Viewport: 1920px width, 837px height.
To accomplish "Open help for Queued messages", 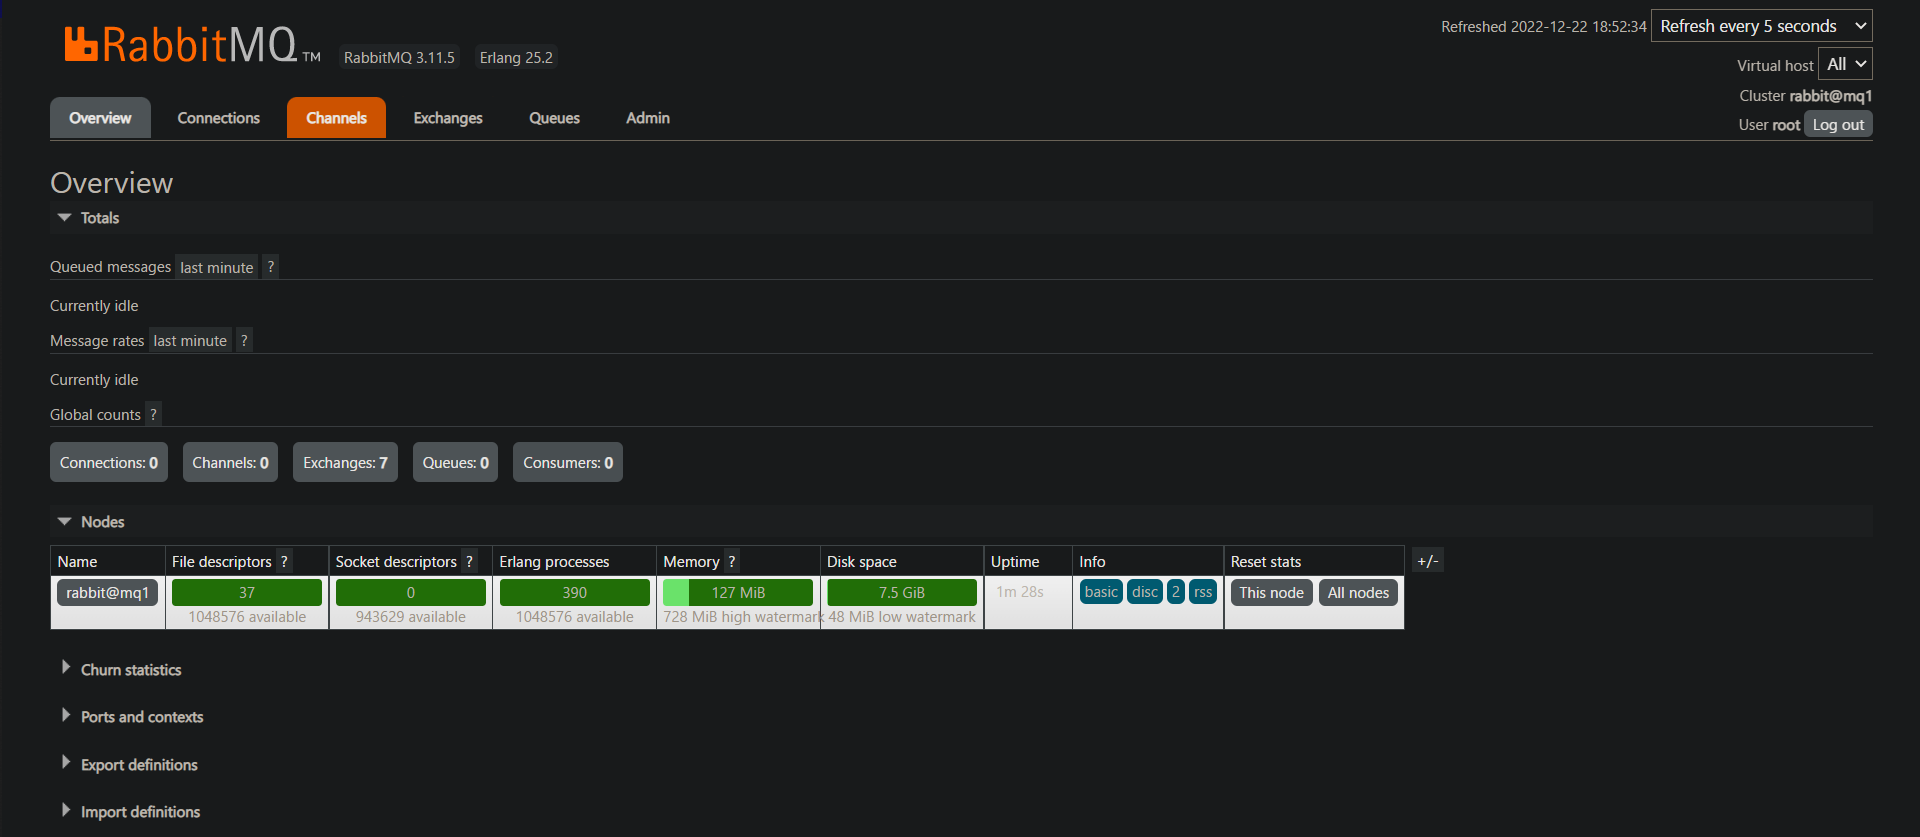I will [x=270, y=267].
